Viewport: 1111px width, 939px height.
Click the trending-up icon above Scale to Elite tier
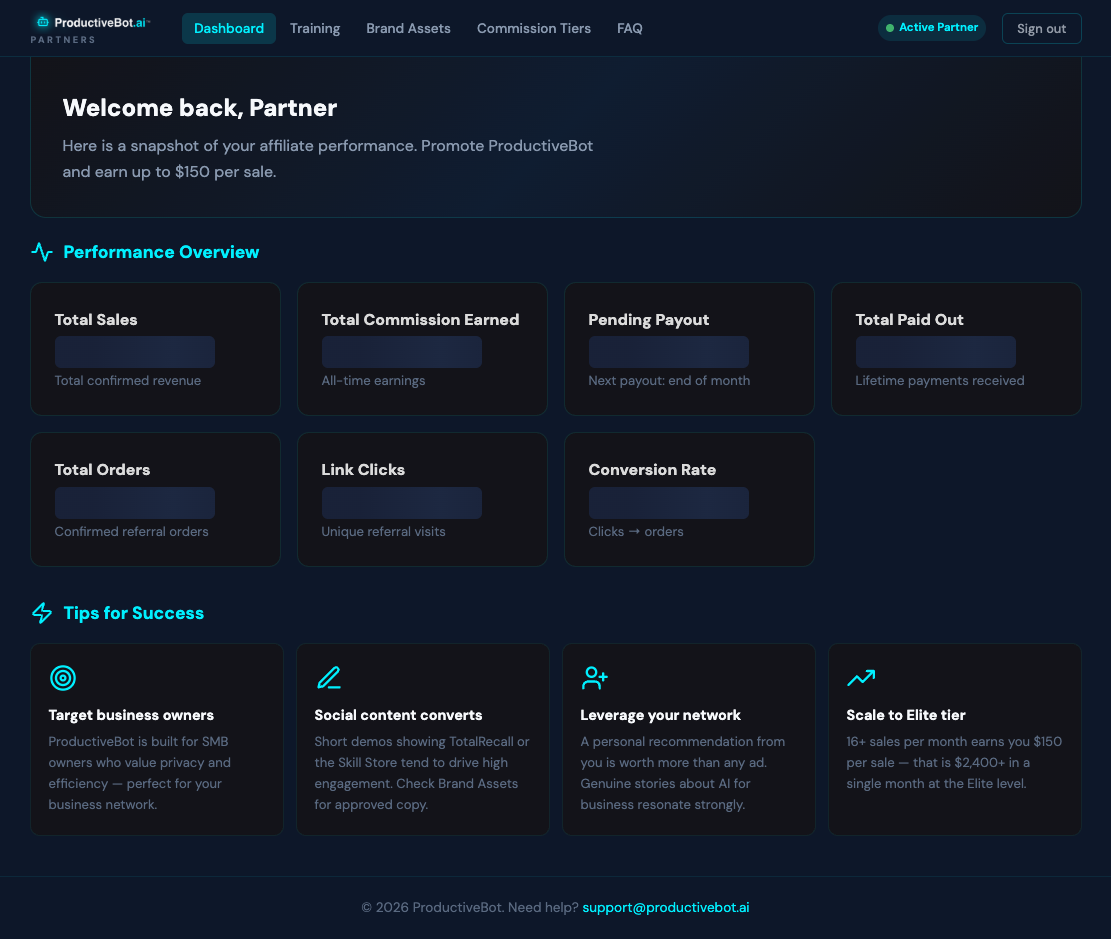click(861, 678)
